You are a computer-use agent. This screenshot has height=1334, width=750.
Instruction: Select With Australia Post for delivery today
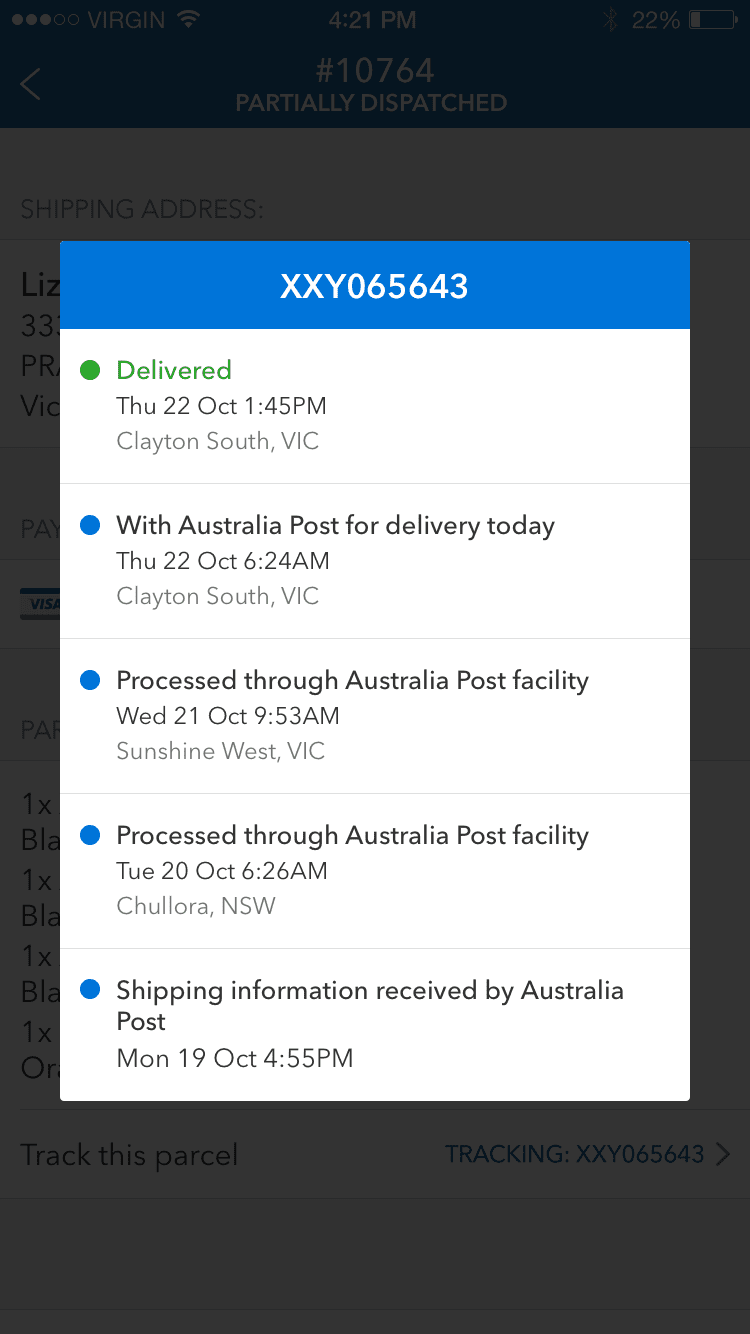374,560
